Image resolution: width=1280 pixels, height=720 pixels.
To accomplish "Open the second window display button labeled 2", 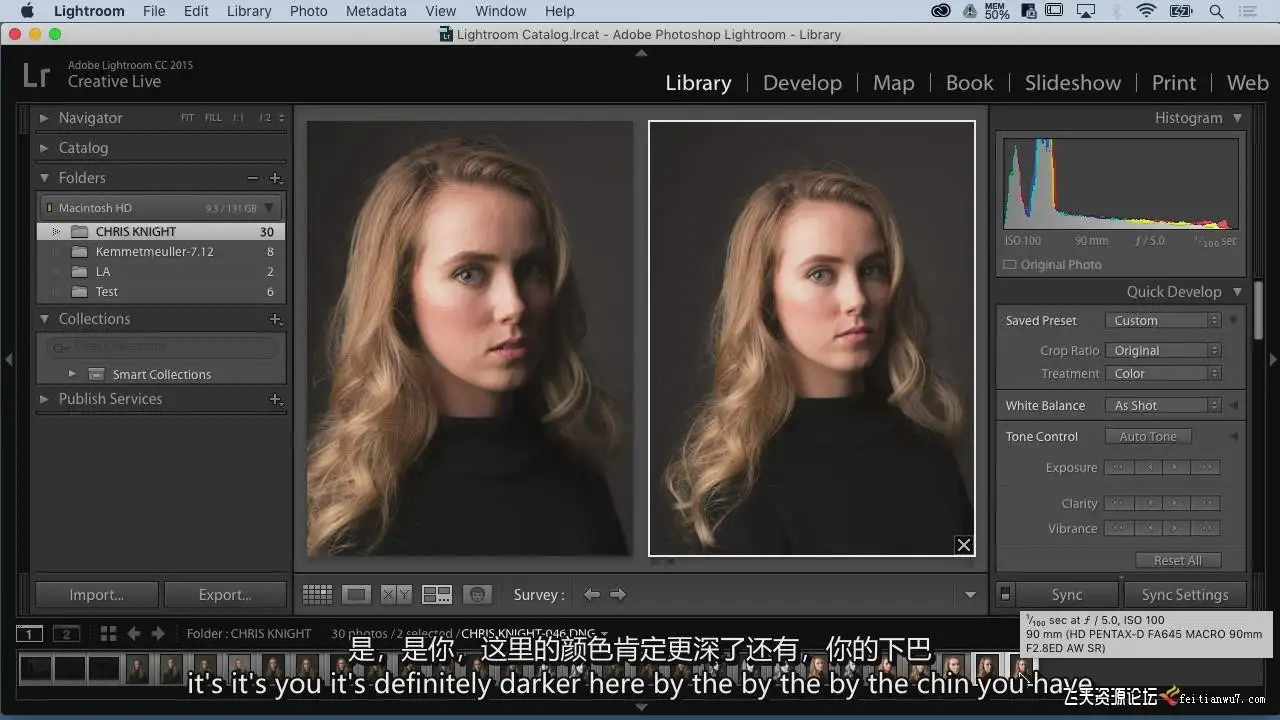I will pos(66,633).
